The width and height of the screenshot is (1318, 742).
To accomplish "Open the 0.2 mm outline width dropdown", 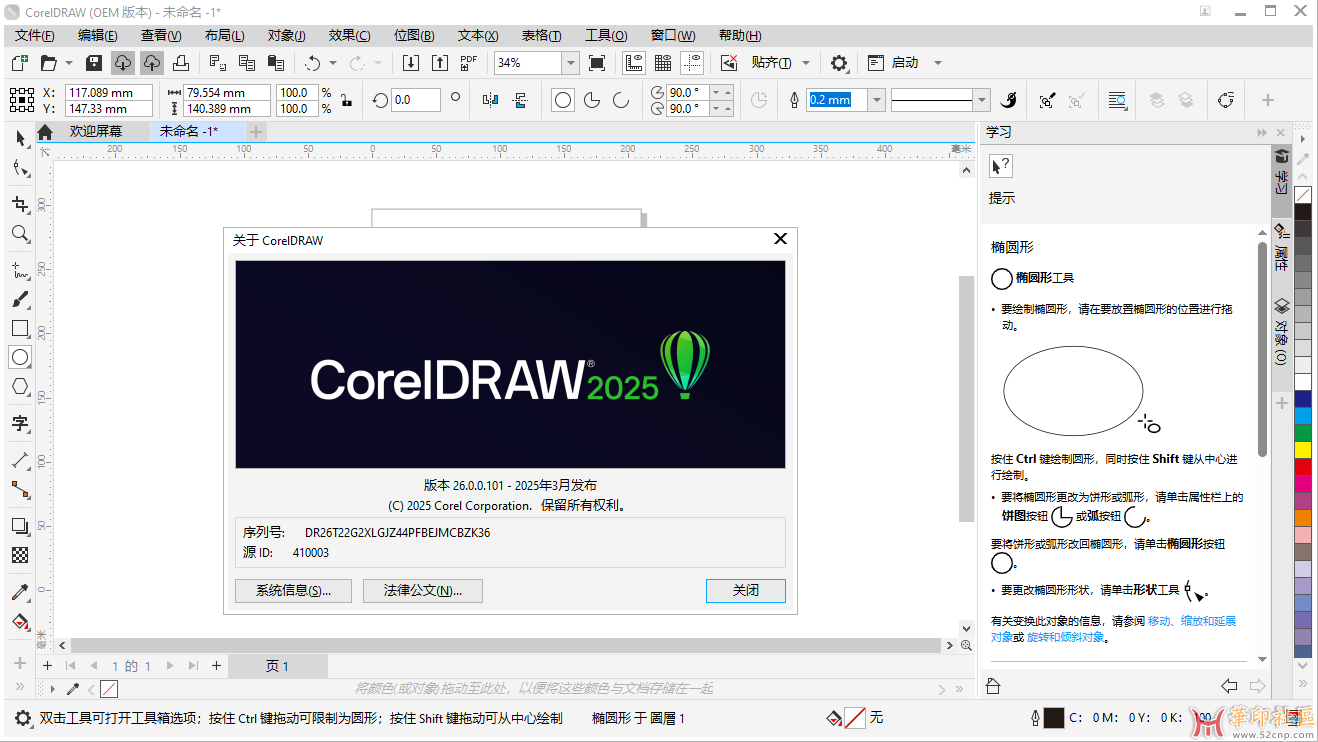I will 877,100.
